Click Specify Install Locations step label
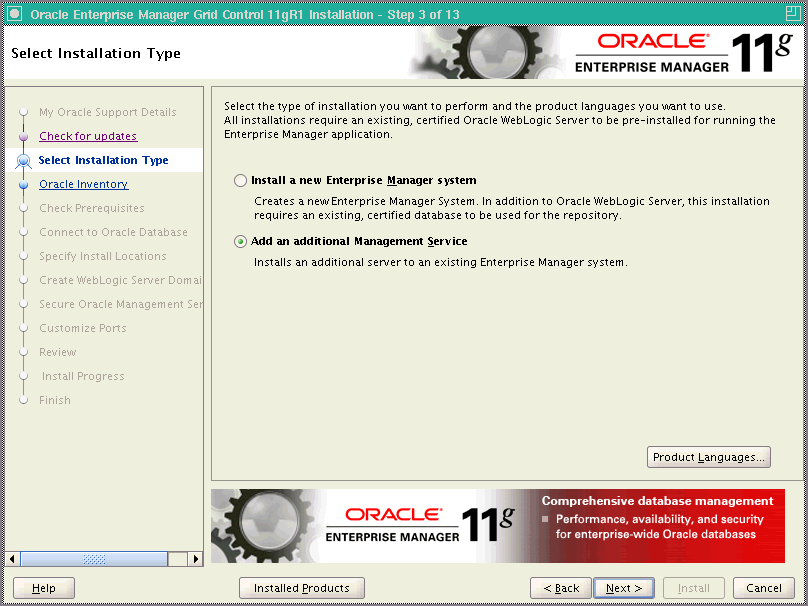 pyautogui.click(x=103, y=256)
